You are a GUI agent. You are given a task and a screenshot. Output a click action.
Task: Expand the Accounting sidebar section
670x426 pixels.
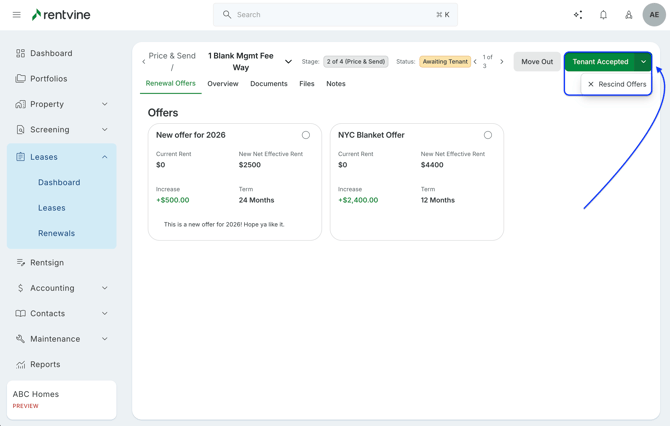(104, 288)
